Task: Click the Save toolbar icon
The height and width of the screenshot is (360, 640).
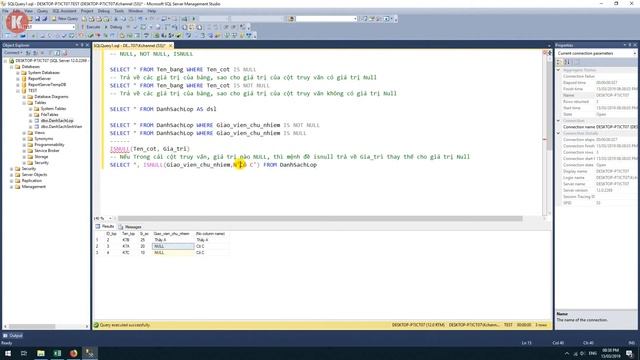Action: pyautogui.click(x=38, y=19)
